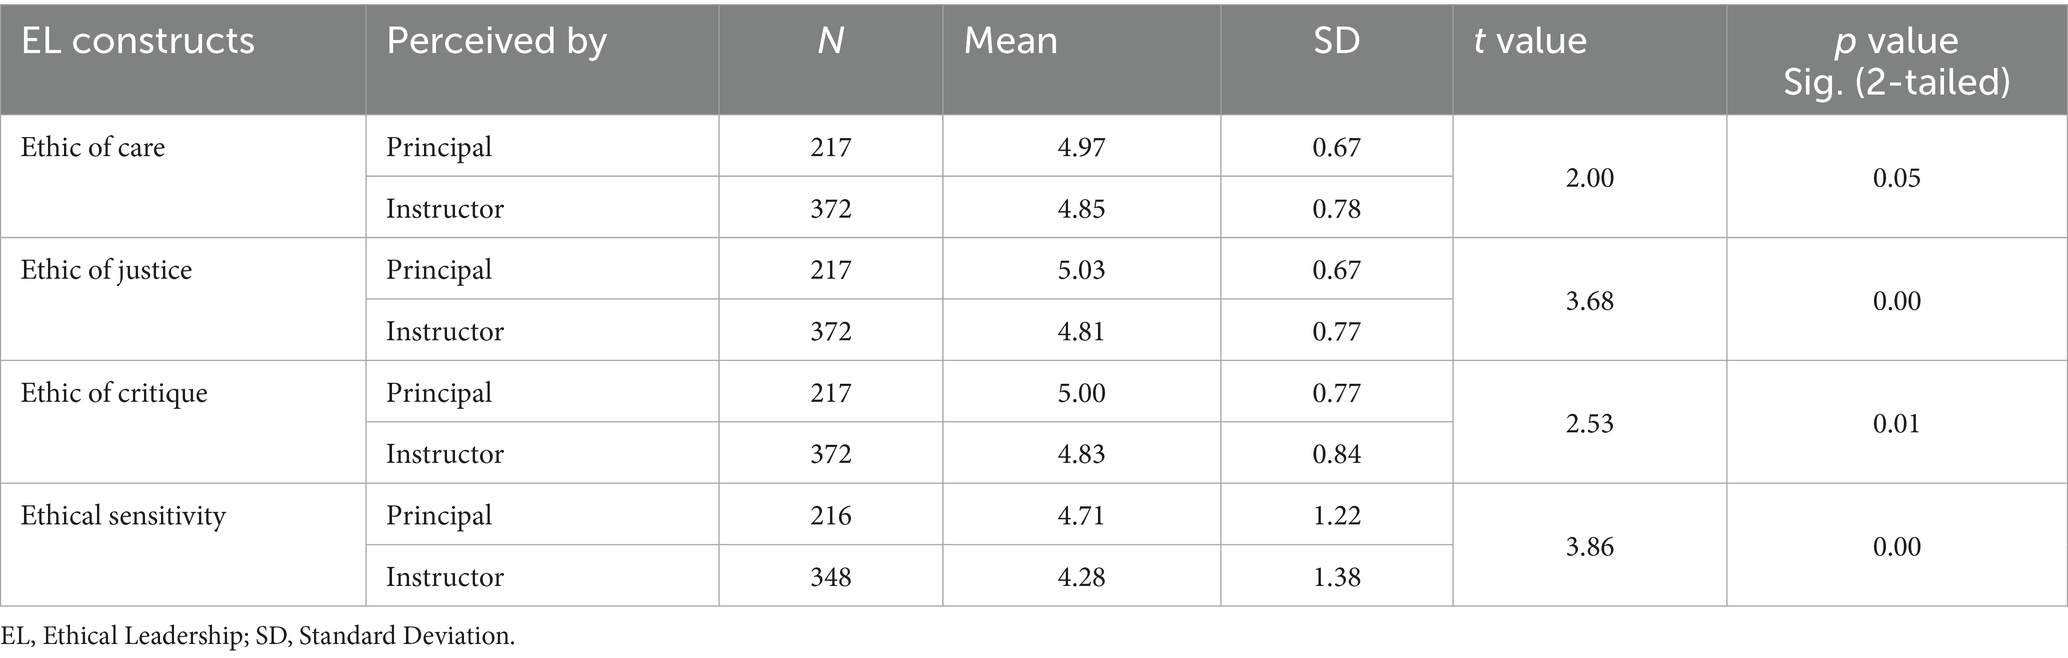The width and height of the screenshot is (2068, 658).
Task: Click the SD value 1.38
Action: 1336,577
